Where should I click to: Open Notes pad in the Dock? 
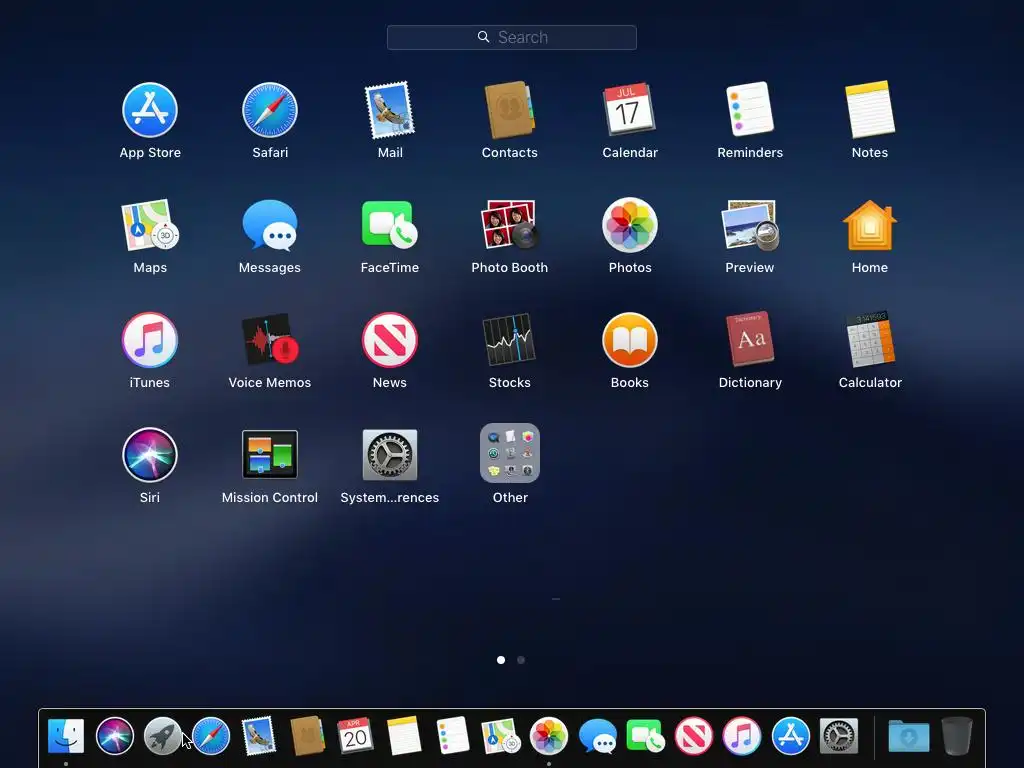coord(404,736)
